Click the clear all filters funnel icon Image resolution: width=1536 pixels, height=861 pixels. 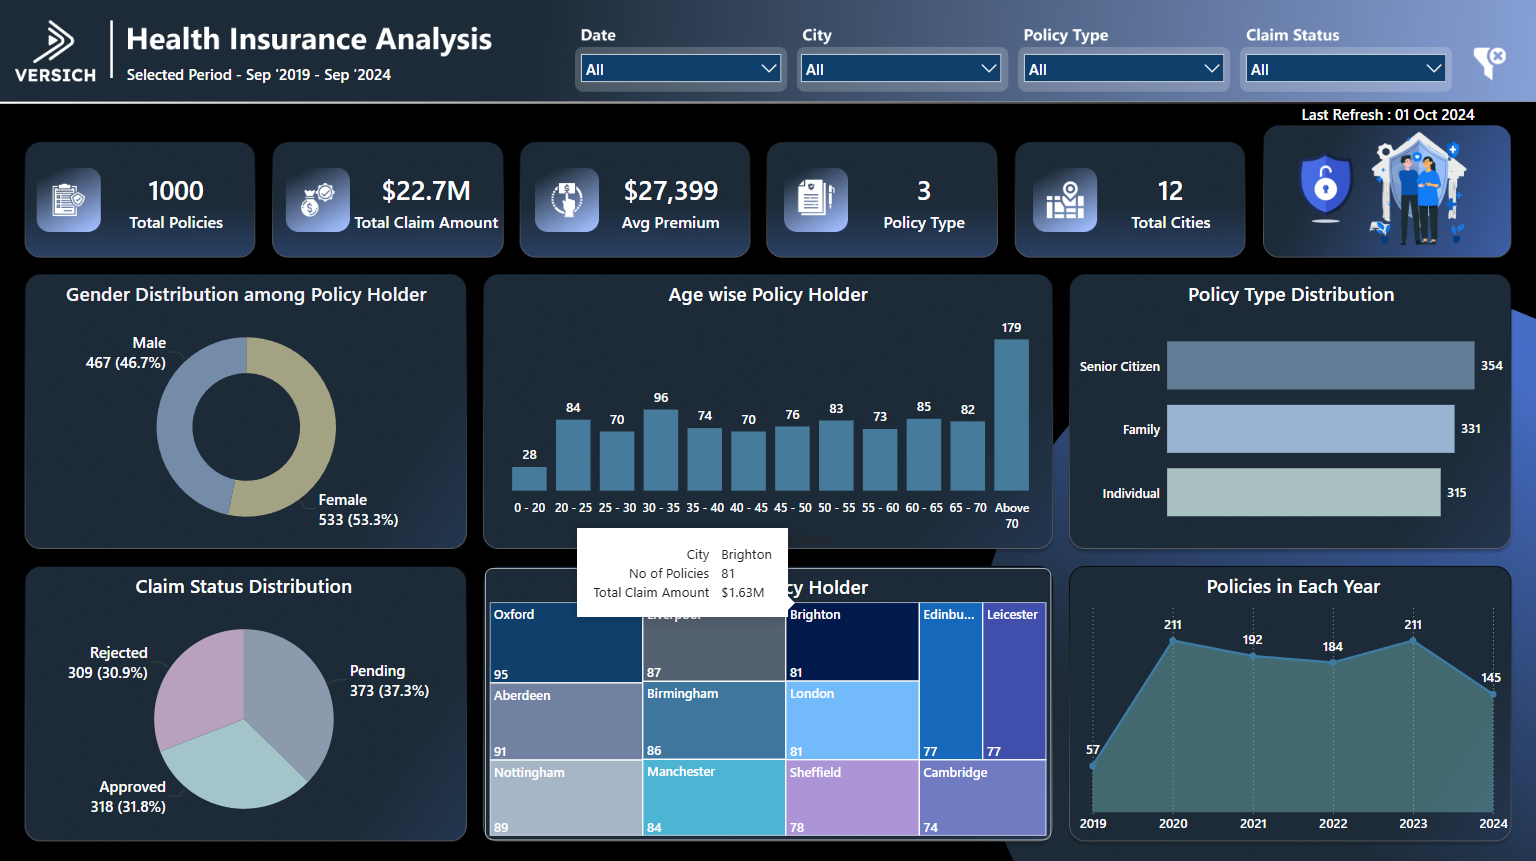click(x=1491, y=62)
